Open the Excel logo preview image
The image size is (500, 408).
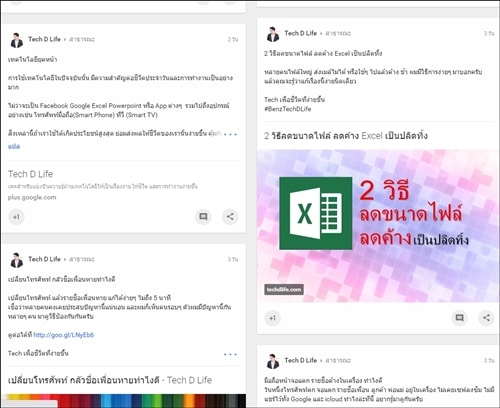(x=378, y=226)
